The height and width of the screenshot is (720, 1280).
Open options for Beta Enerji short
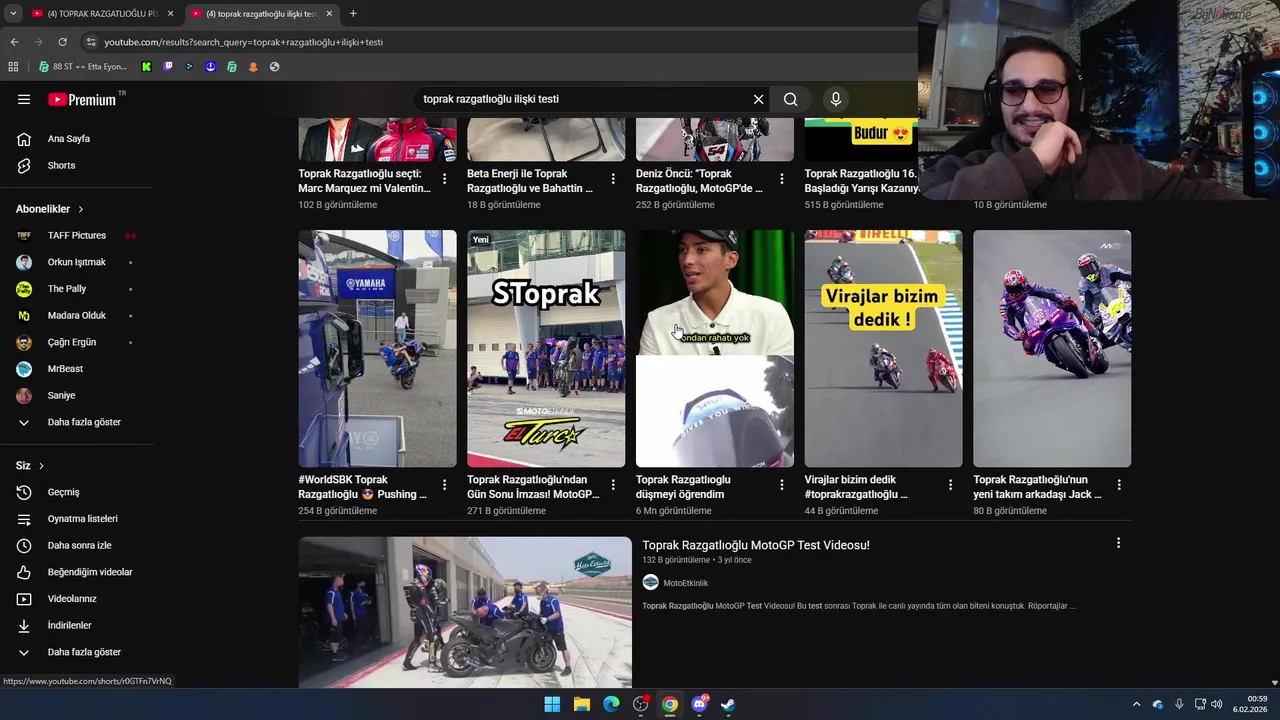(x=613, y=179)
